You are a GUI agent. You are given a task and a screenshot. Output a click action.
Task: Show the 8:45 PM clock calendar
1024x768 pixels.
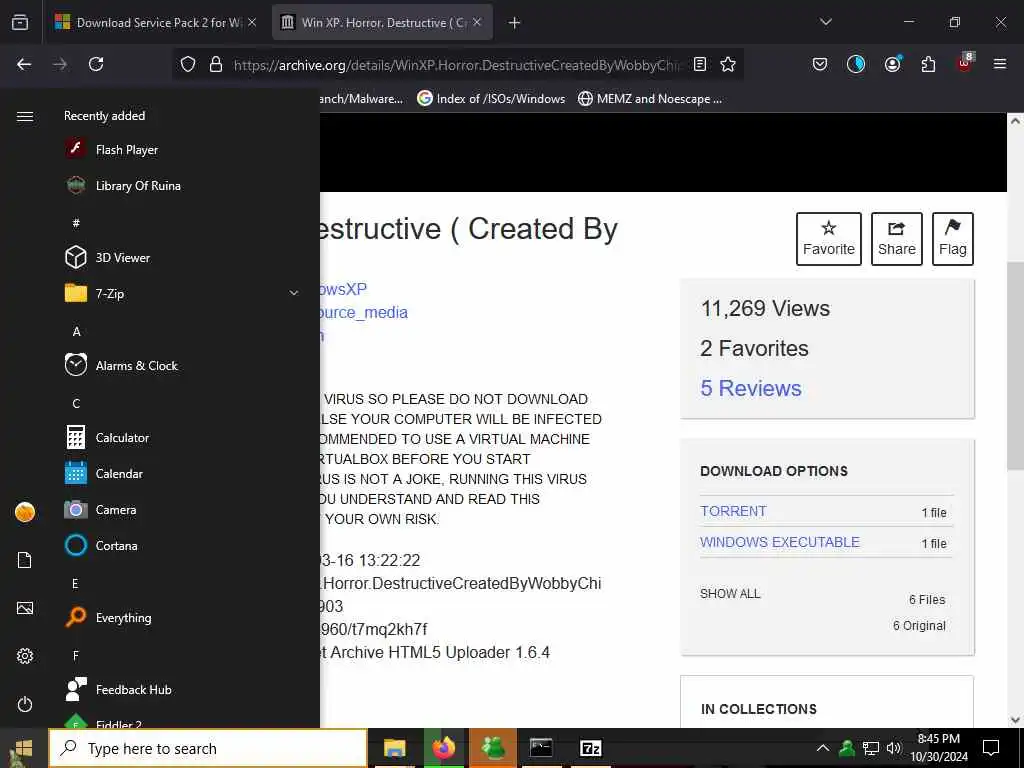pyautogui.click(x=938, y=748)
